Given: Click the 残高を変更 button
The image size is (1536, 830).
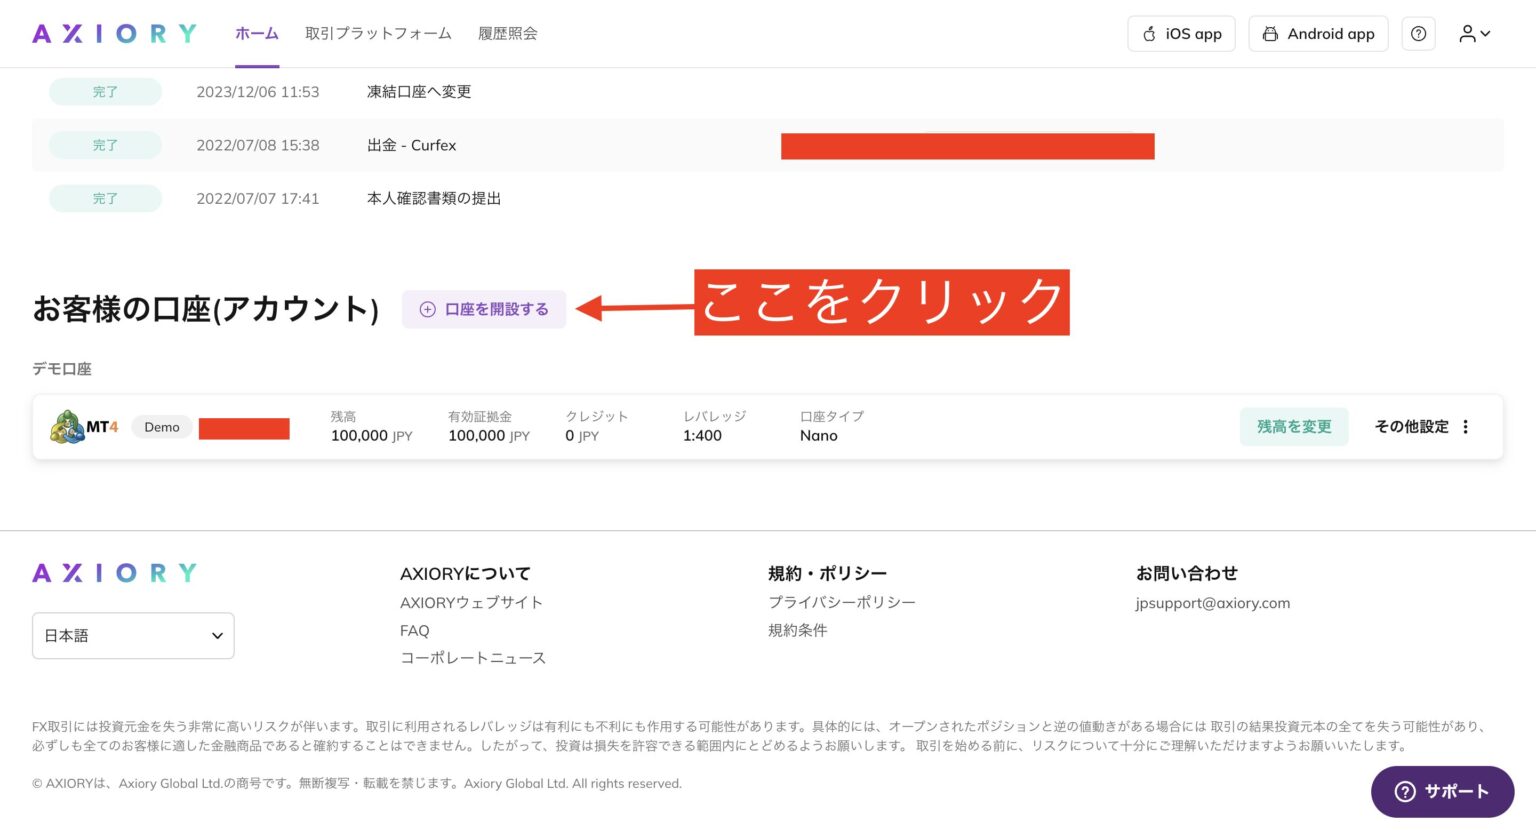Looking at the screenshot, I should point(1294,426).
